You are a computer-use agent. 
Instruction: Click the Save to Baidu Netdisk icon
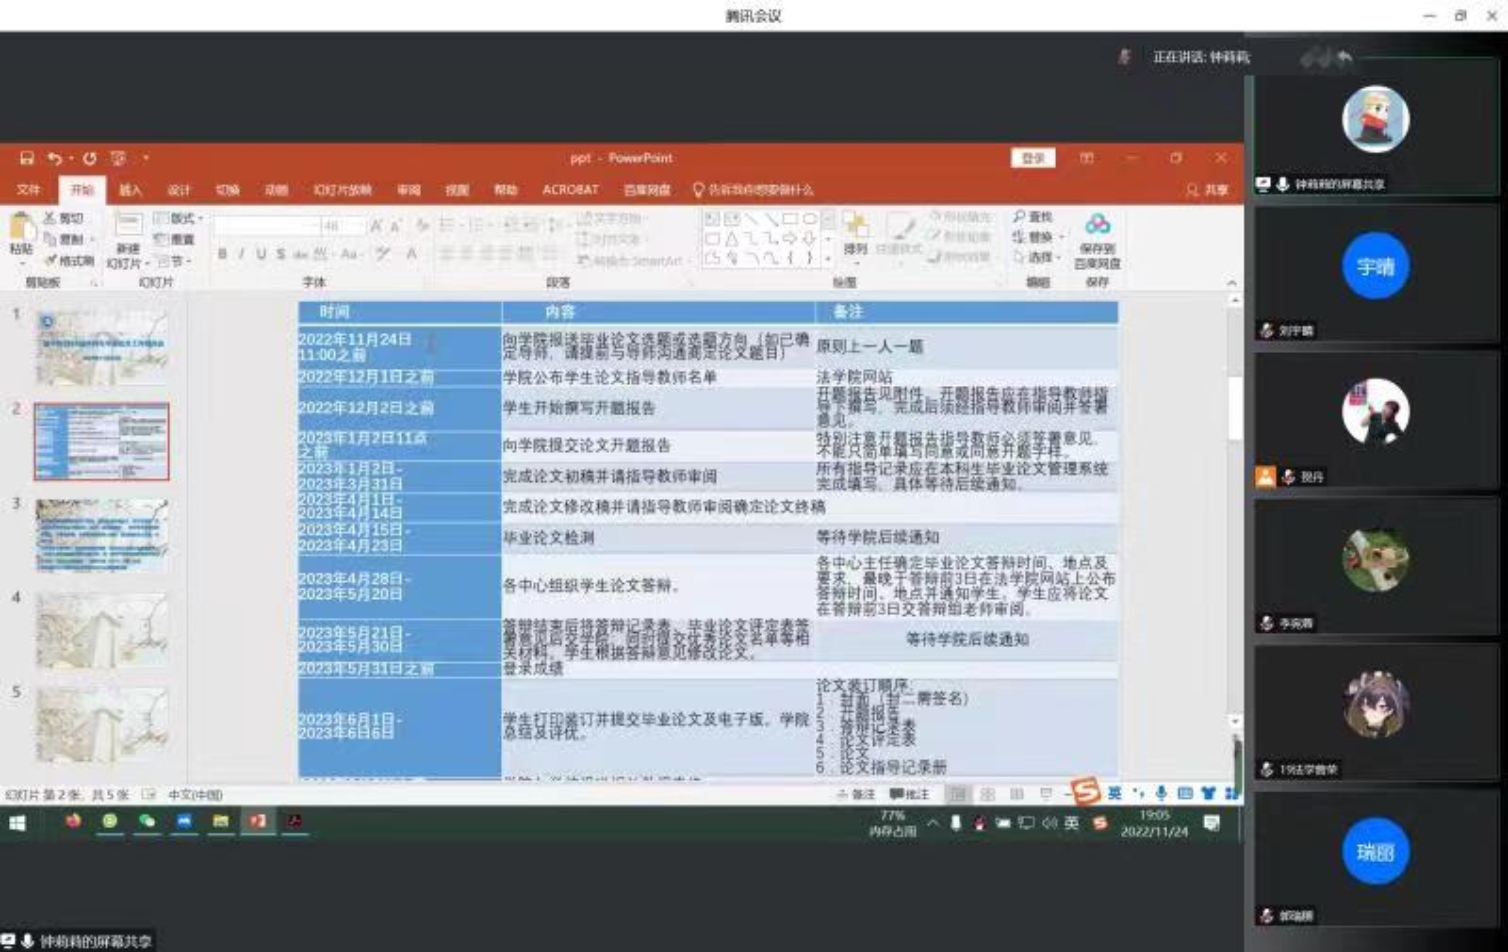1097,225
